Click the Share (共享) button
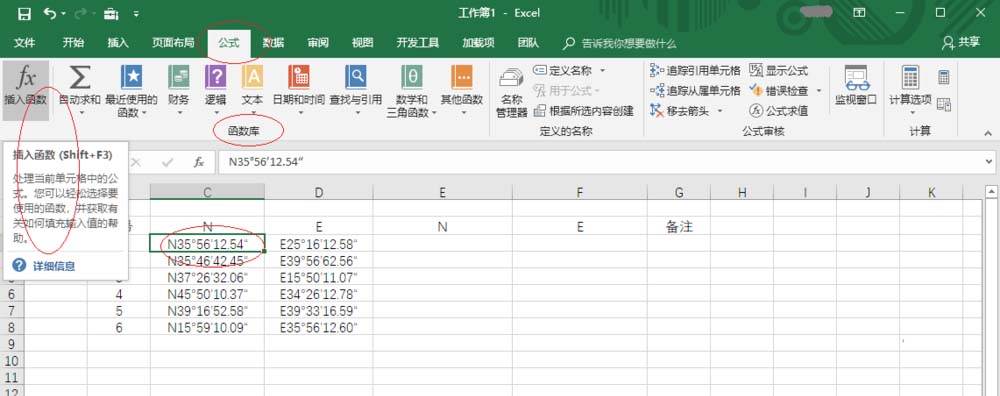This screenshot has width=1000, height=396. click(962, 42)
